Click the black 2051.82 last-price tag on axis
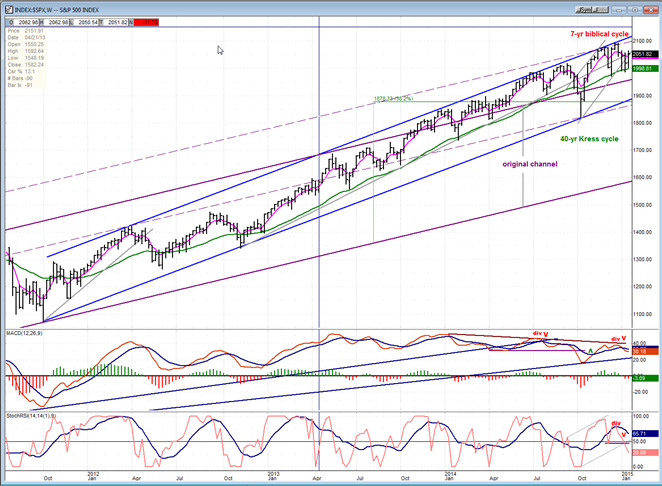 [645, 54]
